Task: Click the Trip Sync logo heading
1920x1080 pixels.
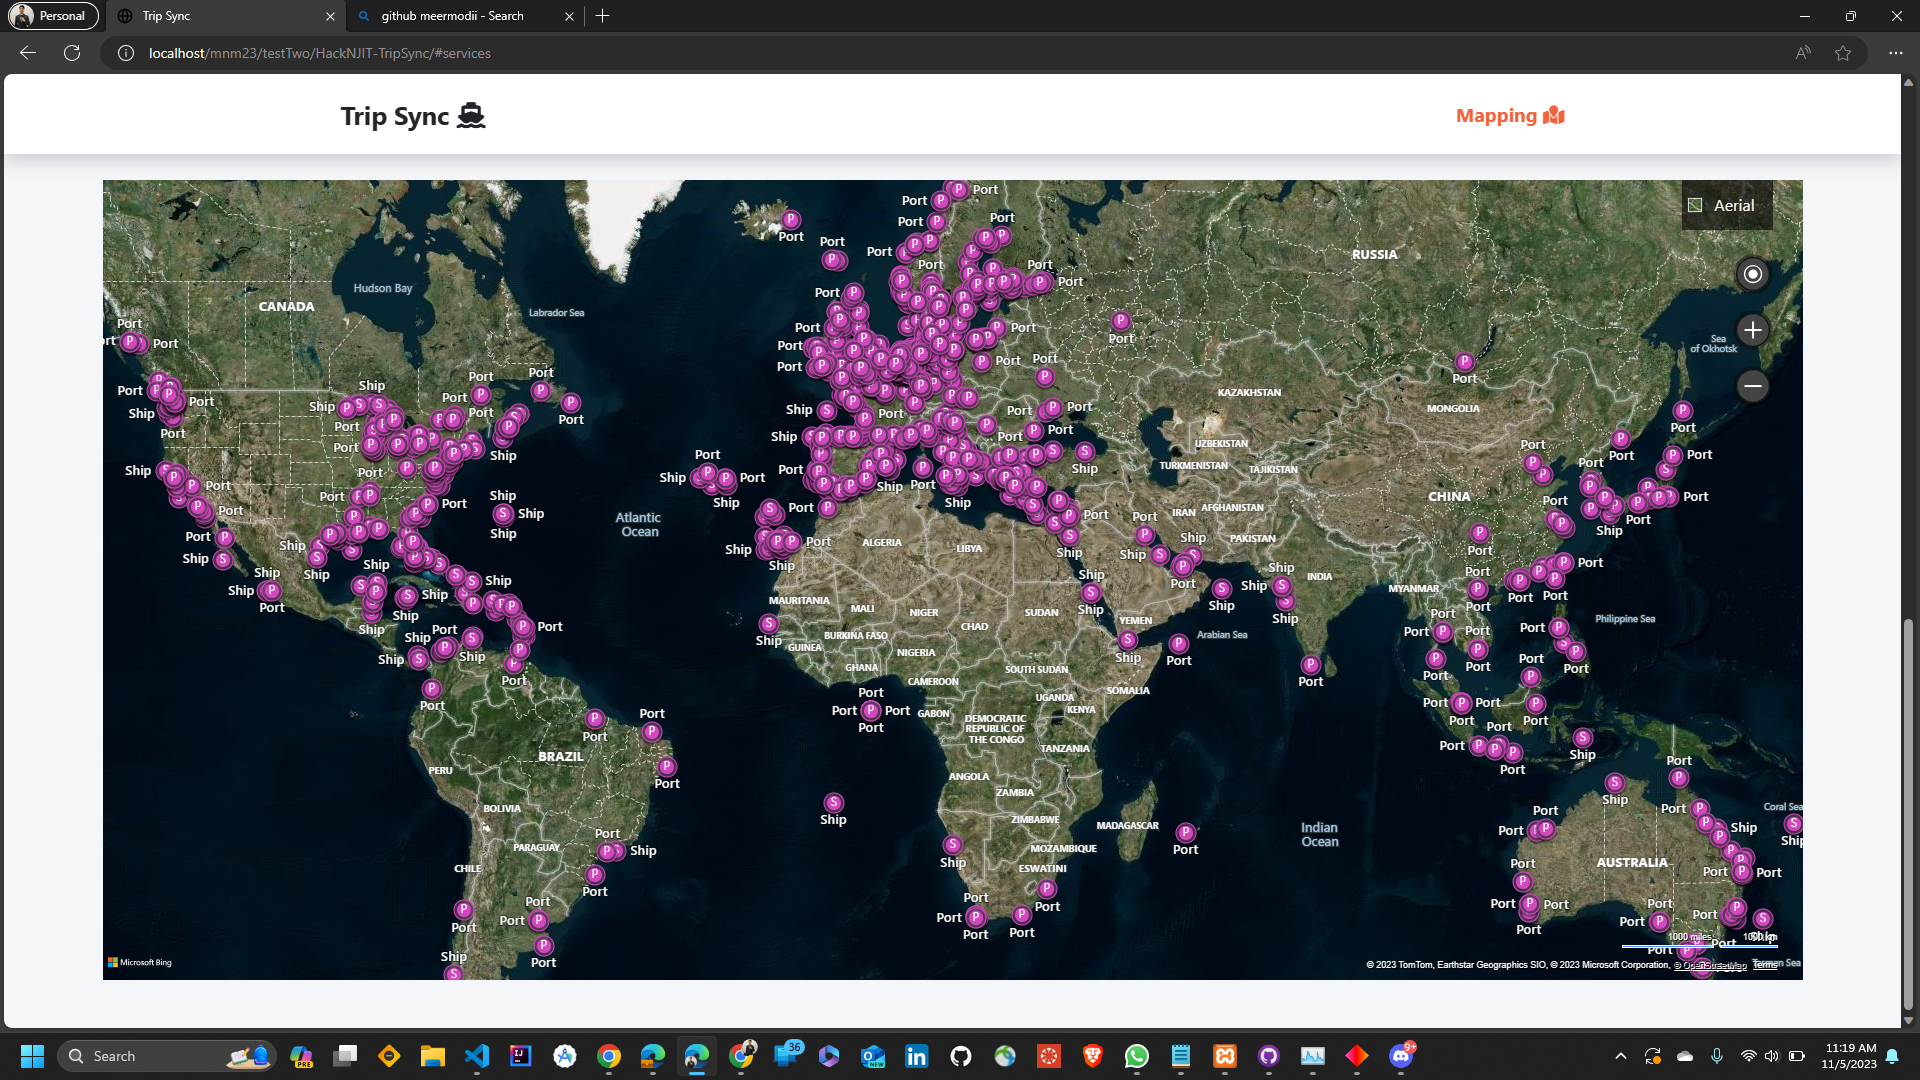Action: tap(412, 116)
